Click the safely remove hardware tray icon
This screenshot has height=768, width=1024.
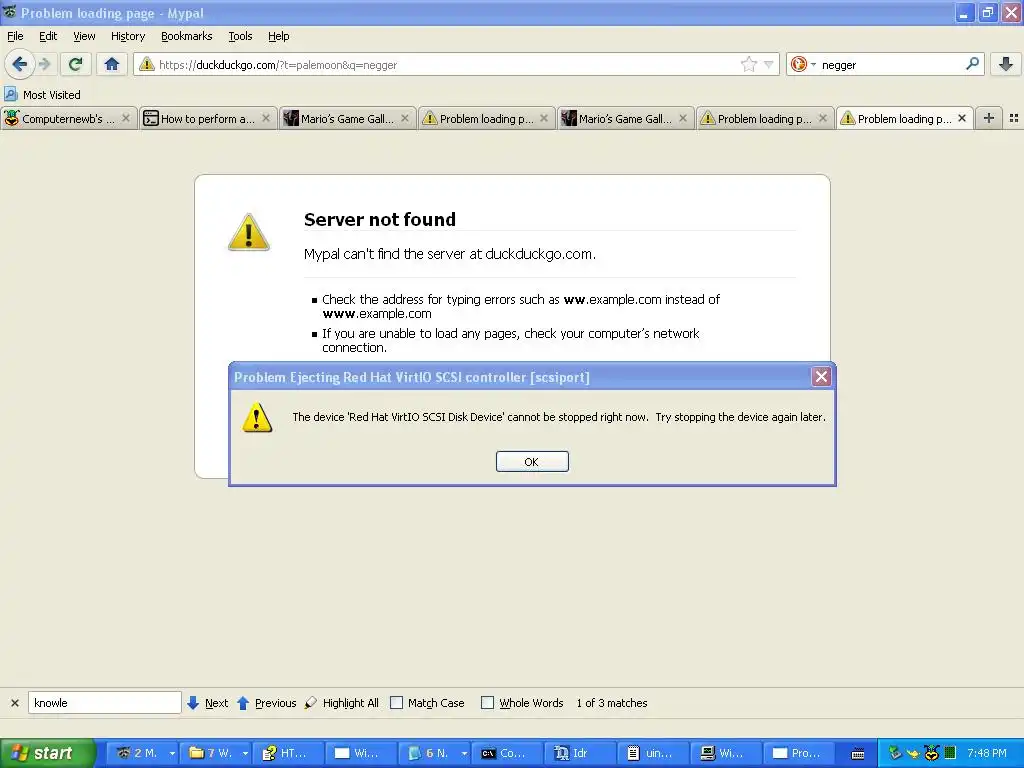[895, 753]
